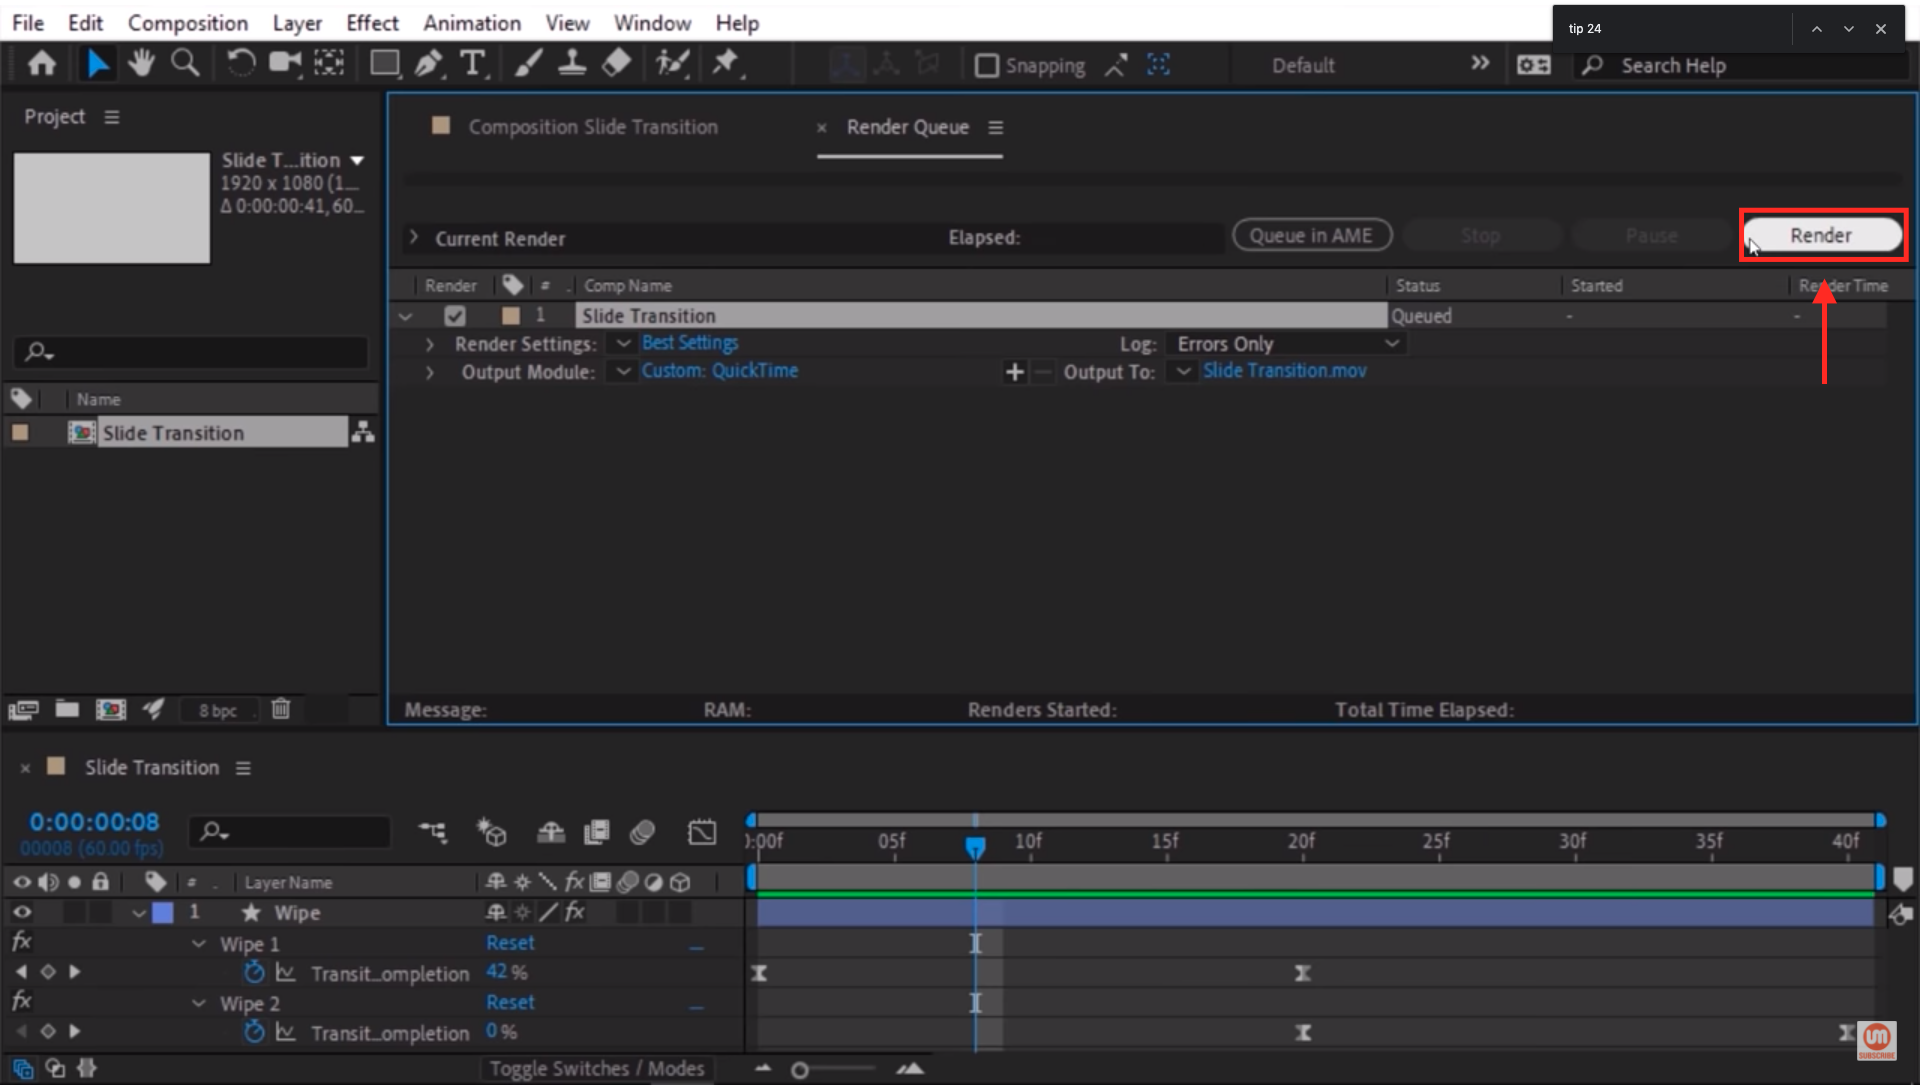
Task: Select the Rectangle shape tool
Action: click(x=385, y=64)
